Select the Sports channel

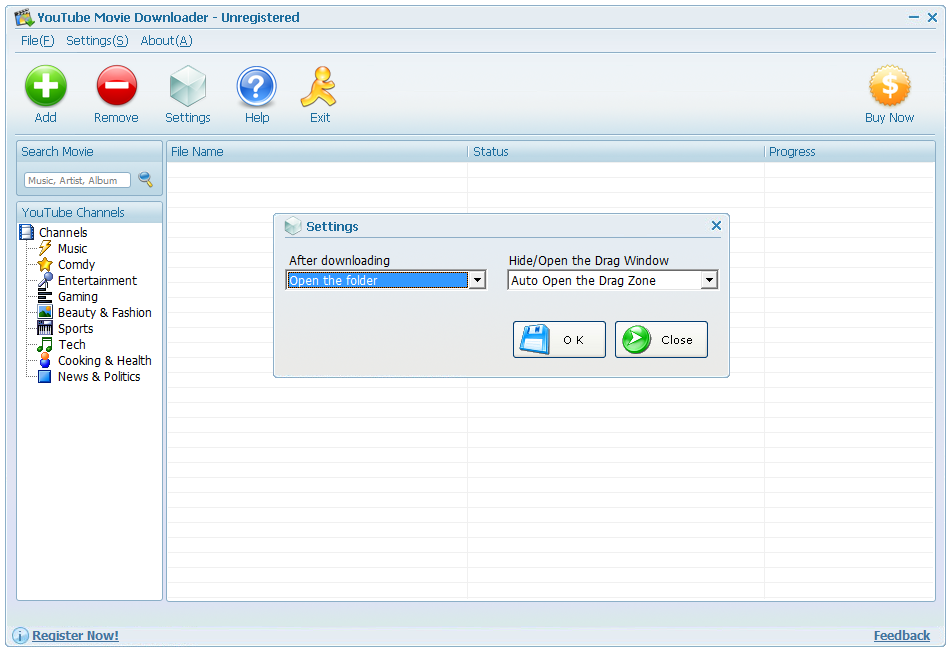point(76,329)
